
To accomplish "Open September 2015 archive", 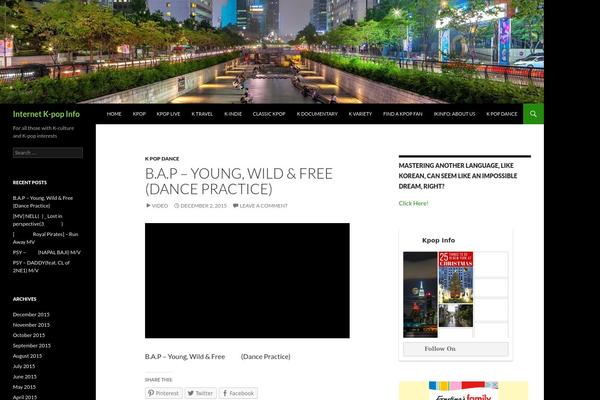I will point(32,345).
